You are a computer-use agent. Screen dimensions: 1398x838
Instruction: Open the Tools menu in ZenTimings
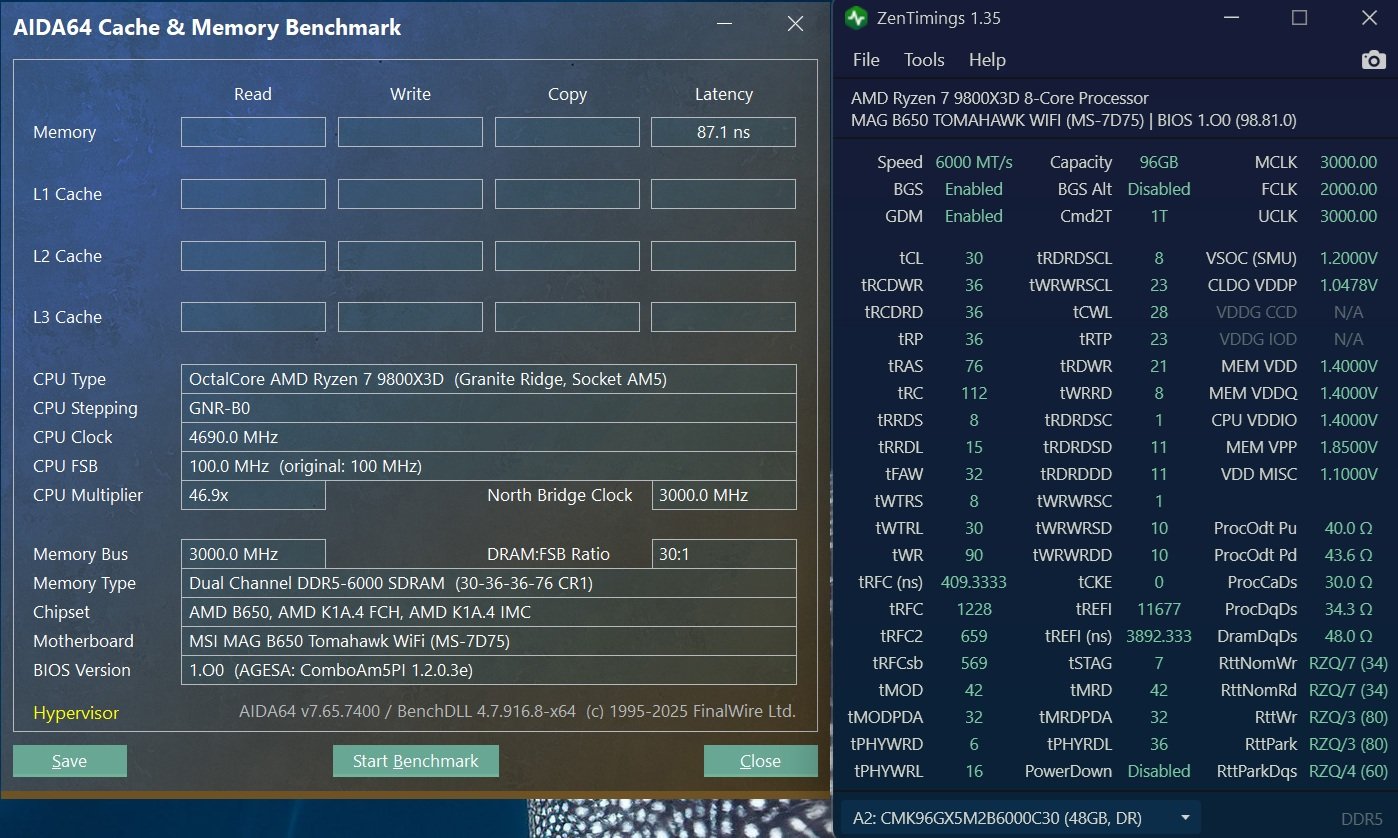(924, 60)
